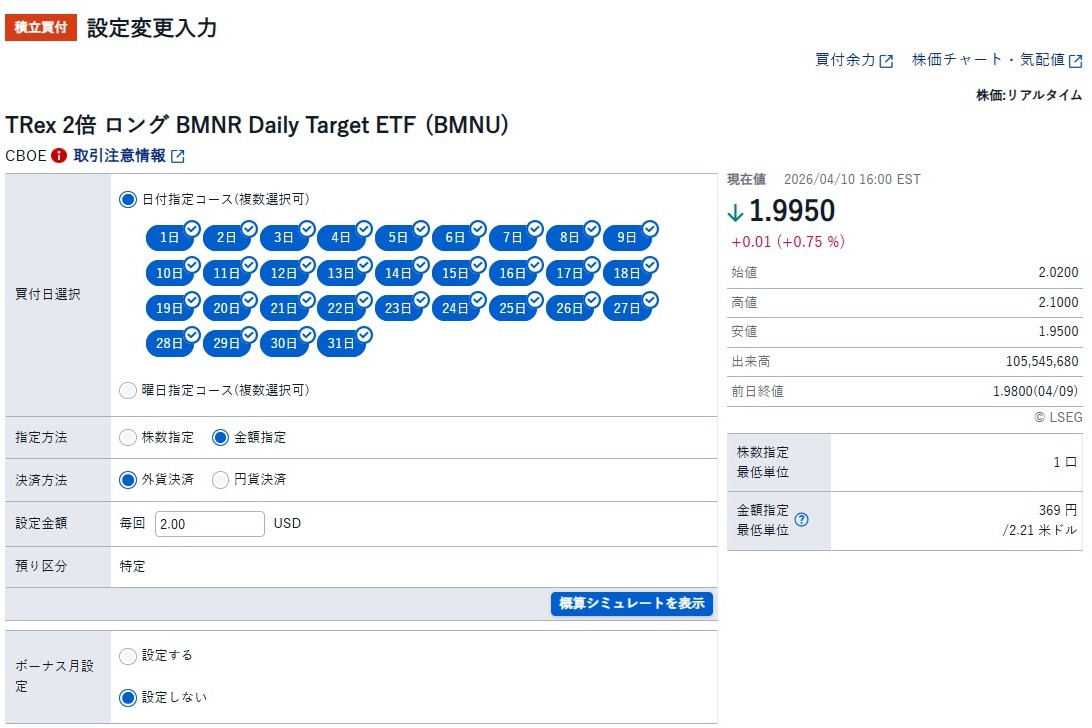The width and height of the screenshot is (1092, 728).
Task: Toggle the 1日 purchase date chip
Action: point(170,238)
